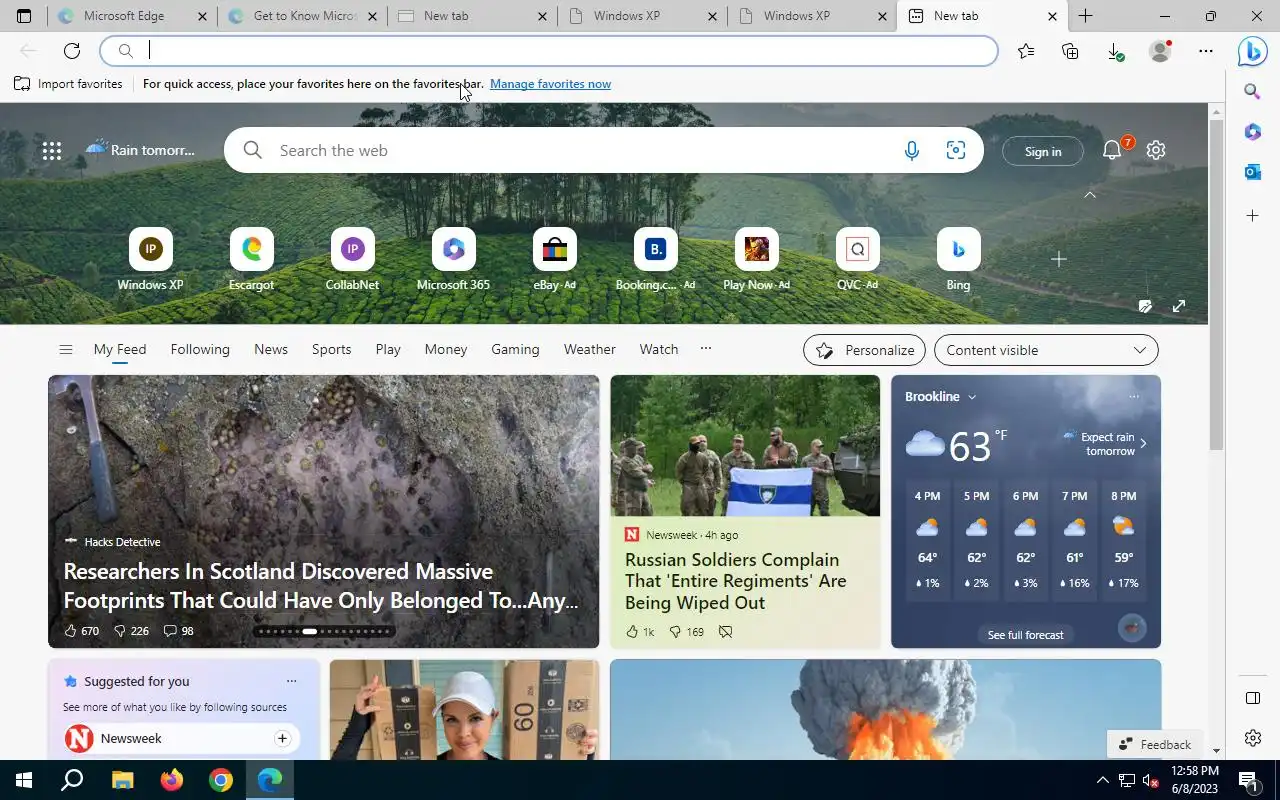Open notifications bell icon
Viewport: 1280px width, 800px height.
[1112, 150]
